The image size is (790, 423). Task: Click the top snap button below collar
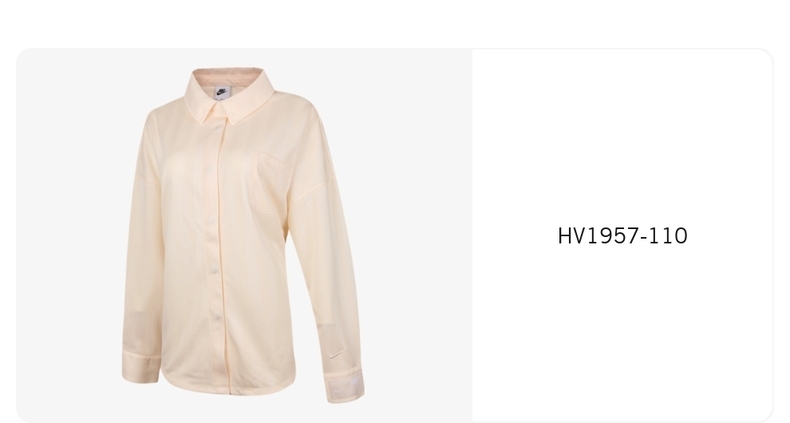pos(208,172)
